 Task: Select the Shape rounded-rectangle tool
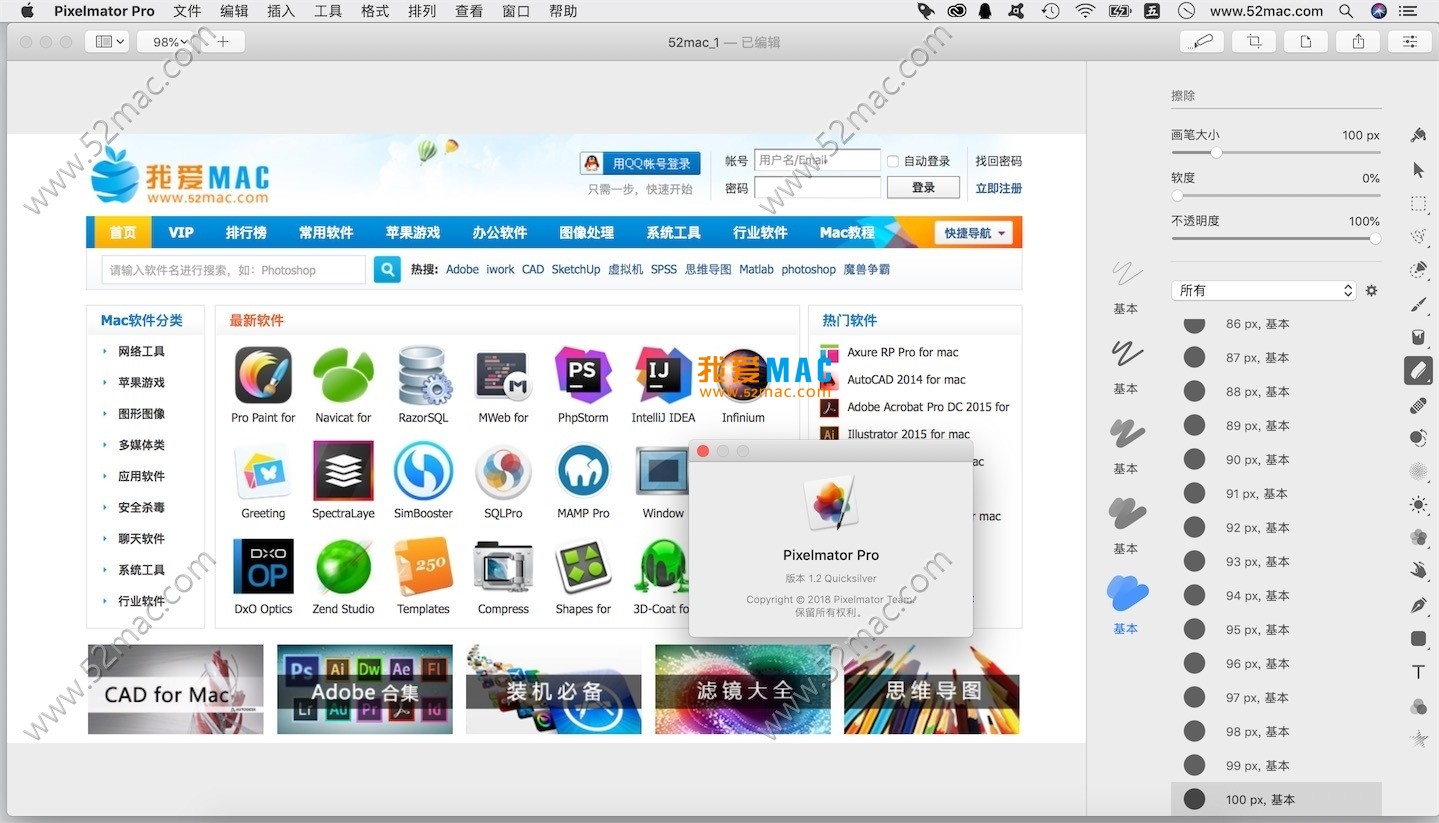click(1418, 638)
